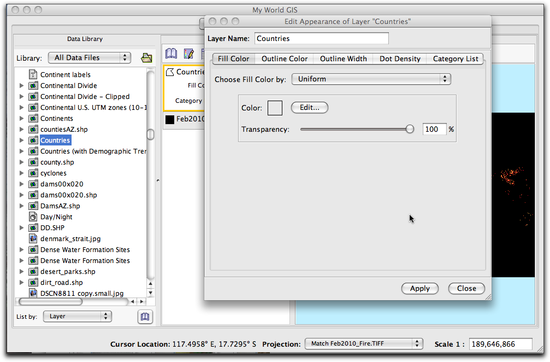Click the DD.SHP layer icon

pyautogui.click(x=33, y=228)
